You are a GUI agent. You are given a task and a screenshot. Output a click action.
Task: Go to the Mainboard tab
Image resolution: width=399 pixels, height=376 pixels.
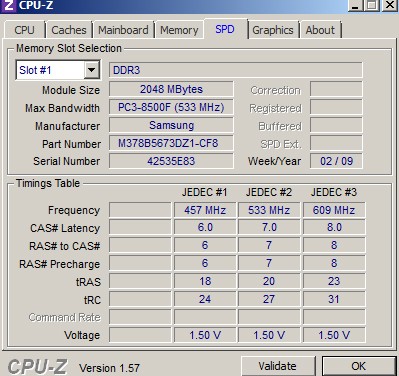coord(123,30)
